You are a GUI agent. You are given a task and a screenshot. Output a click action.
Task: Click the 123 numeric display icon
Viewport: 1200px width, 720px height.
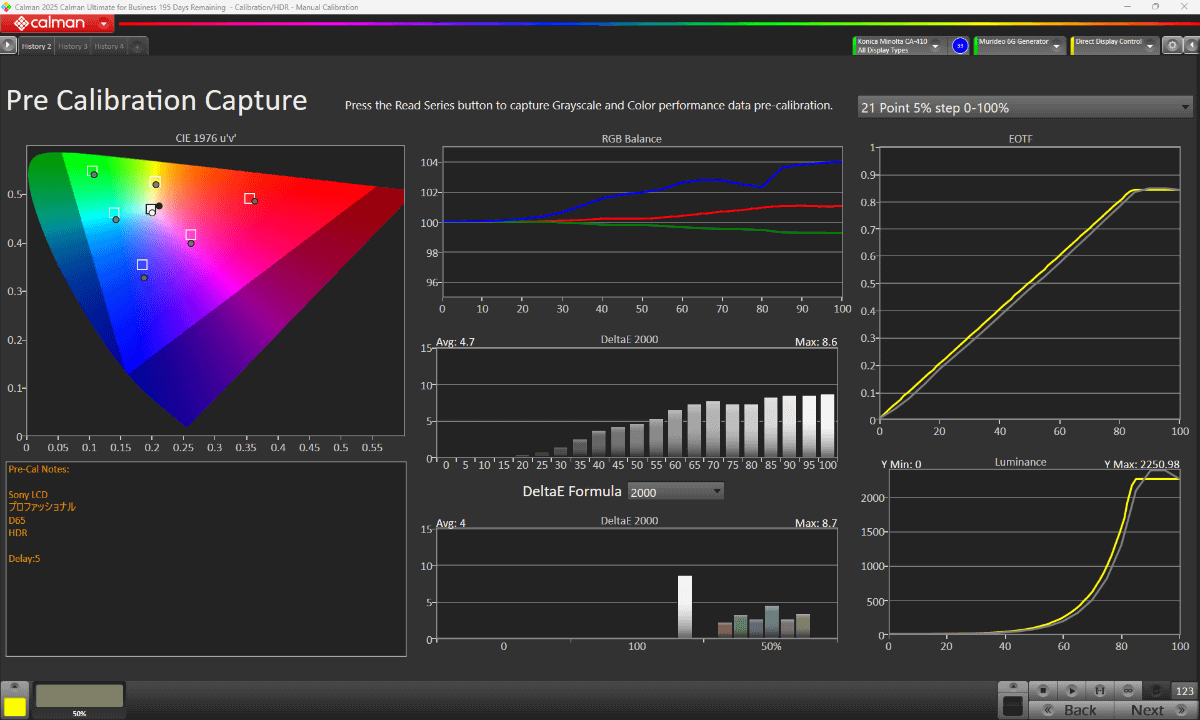tap(1185, 691)
